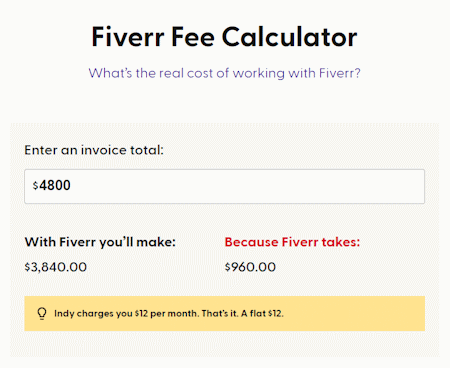Focus the invoice total input field
450x368 pixels.
[224, 186]
